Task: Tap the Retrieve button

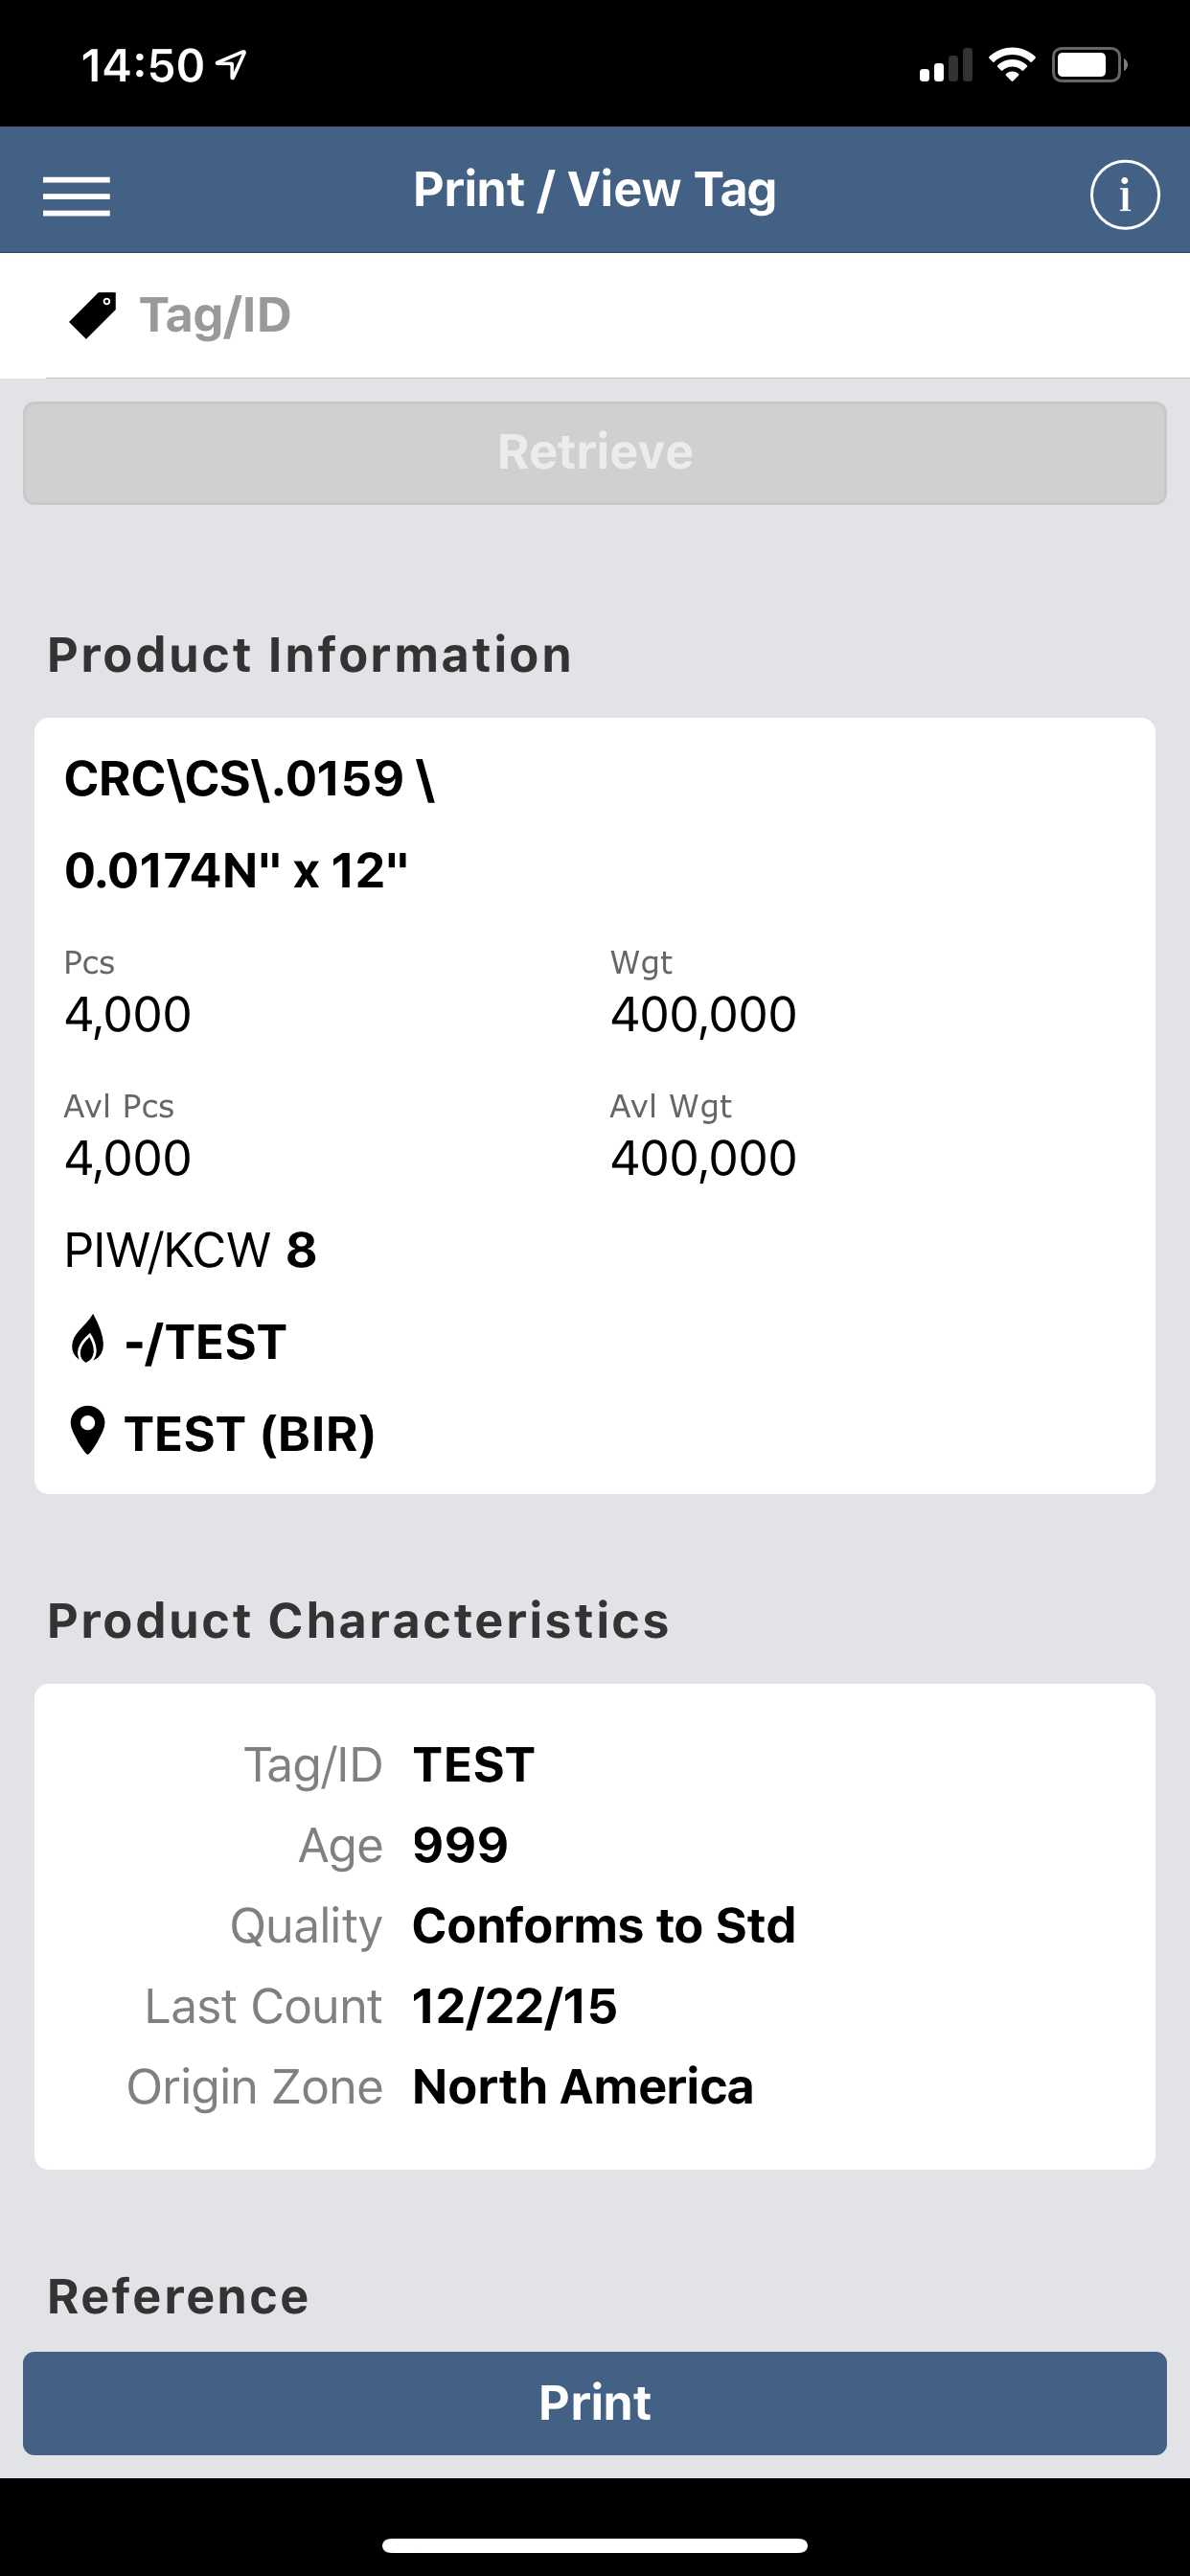Action: click(595, 453)
